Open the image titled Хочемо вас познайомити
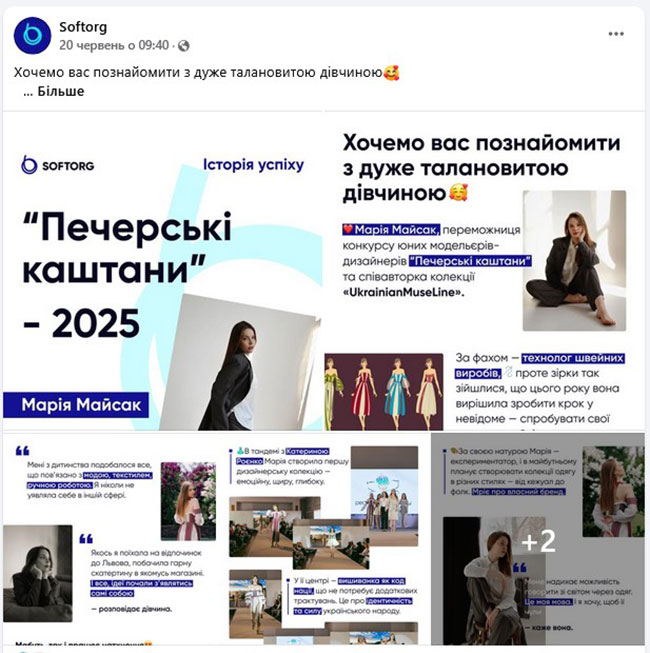 point(485,271)
